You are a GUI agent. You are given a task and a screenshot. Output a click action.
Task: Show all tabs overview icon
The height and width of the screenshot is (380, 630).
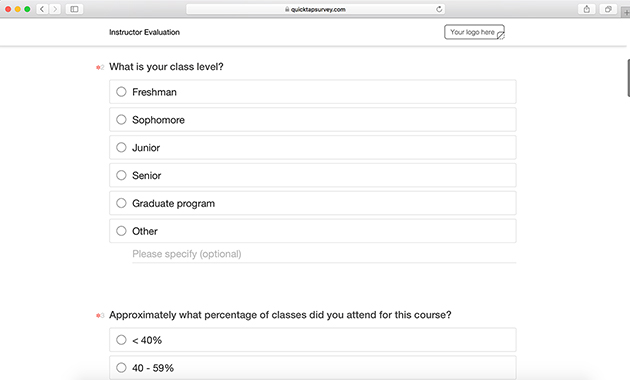coord(608,9)
